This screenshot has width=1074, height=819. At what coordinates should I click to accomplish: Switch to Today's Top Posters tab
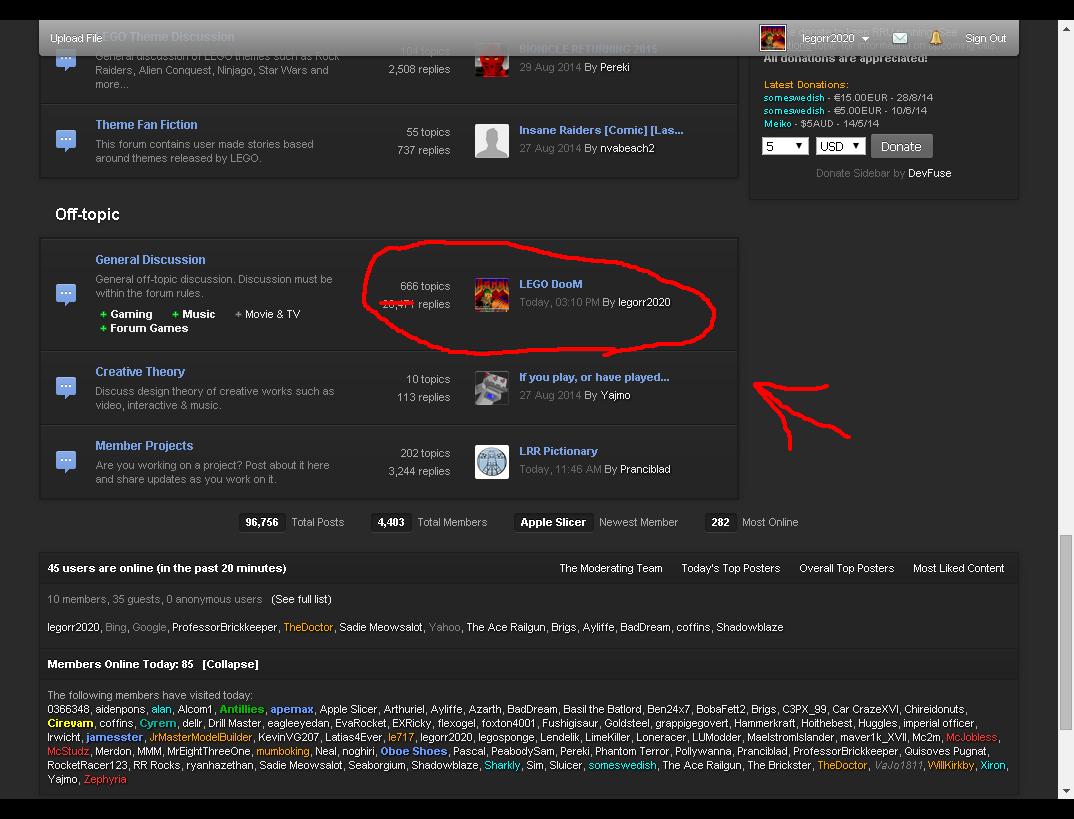tap(731, 568)
